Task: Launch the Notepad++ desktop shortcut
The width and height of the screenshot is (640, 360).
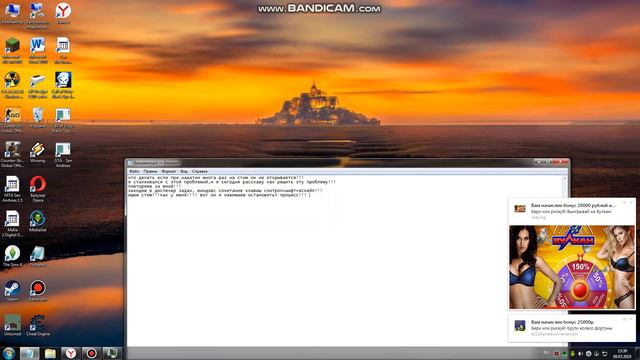Action: tap(38, 256)
